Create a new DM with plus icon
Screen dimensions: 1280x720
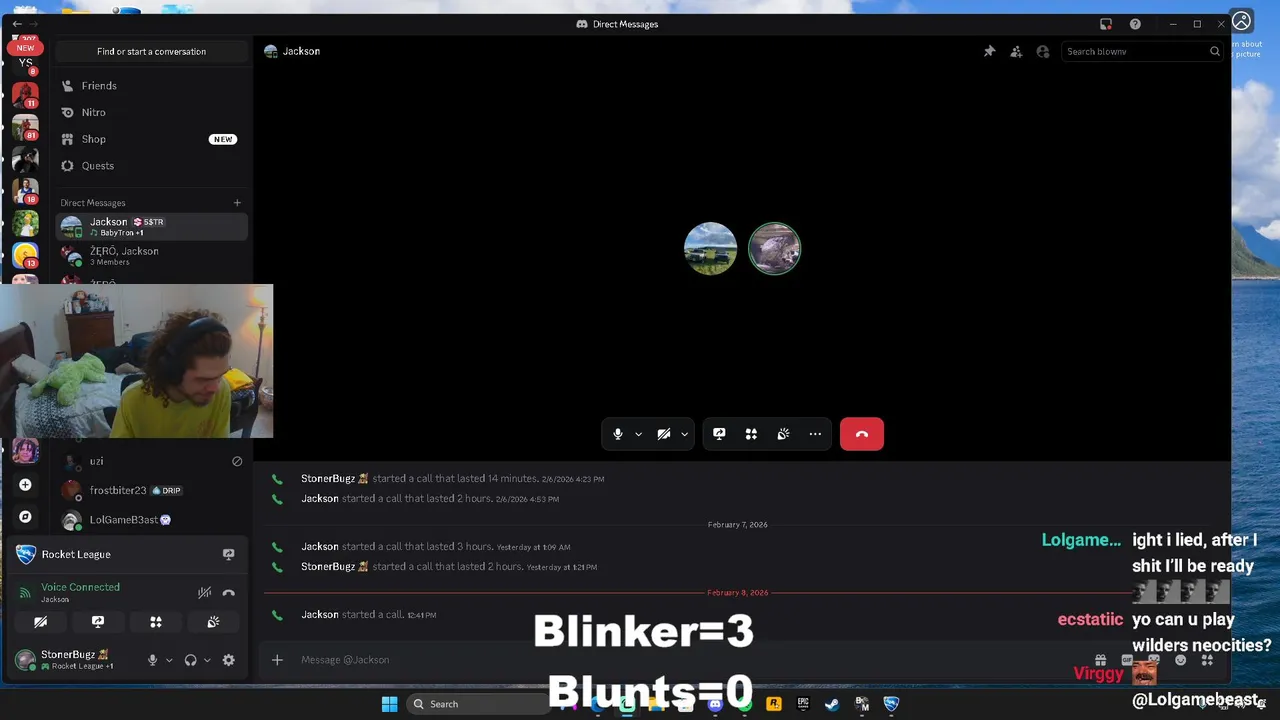click(x=237, y=203)
